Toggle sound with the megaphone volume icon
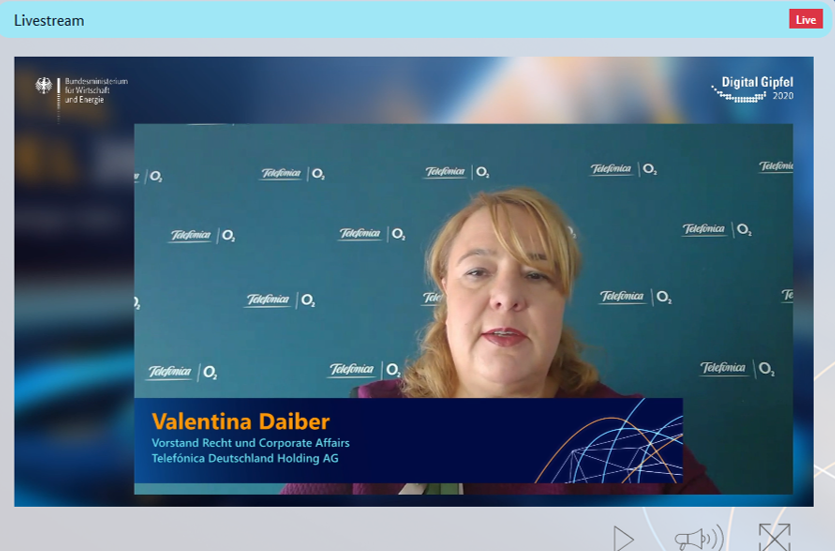This screenshot has height=551, width=835. 699,538
